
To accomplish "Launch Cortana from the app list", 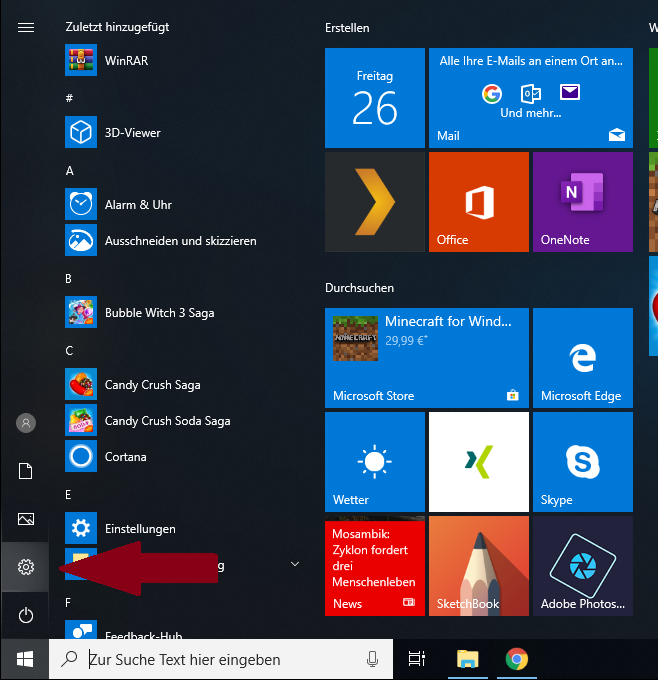I will pos(184,456).
